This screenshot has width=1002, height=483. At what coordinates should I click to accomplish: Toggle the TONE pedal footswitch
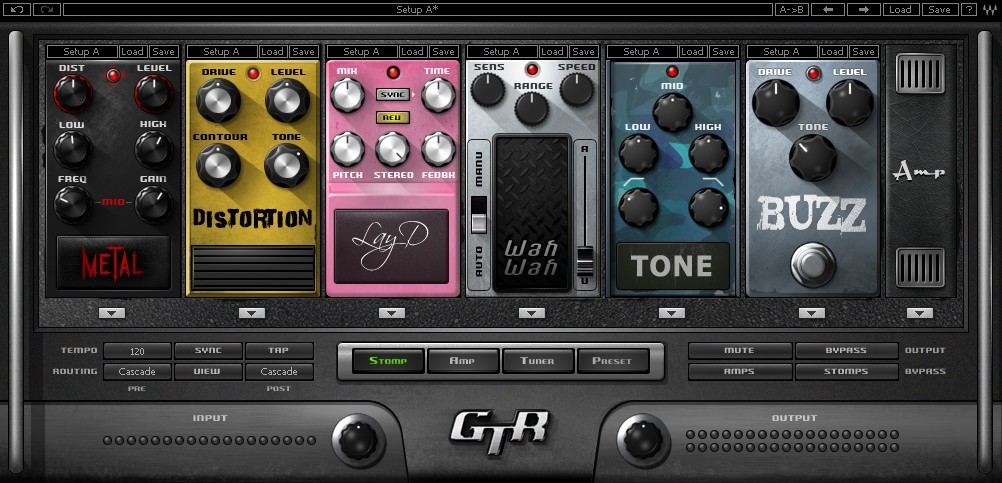click(672, 266)
